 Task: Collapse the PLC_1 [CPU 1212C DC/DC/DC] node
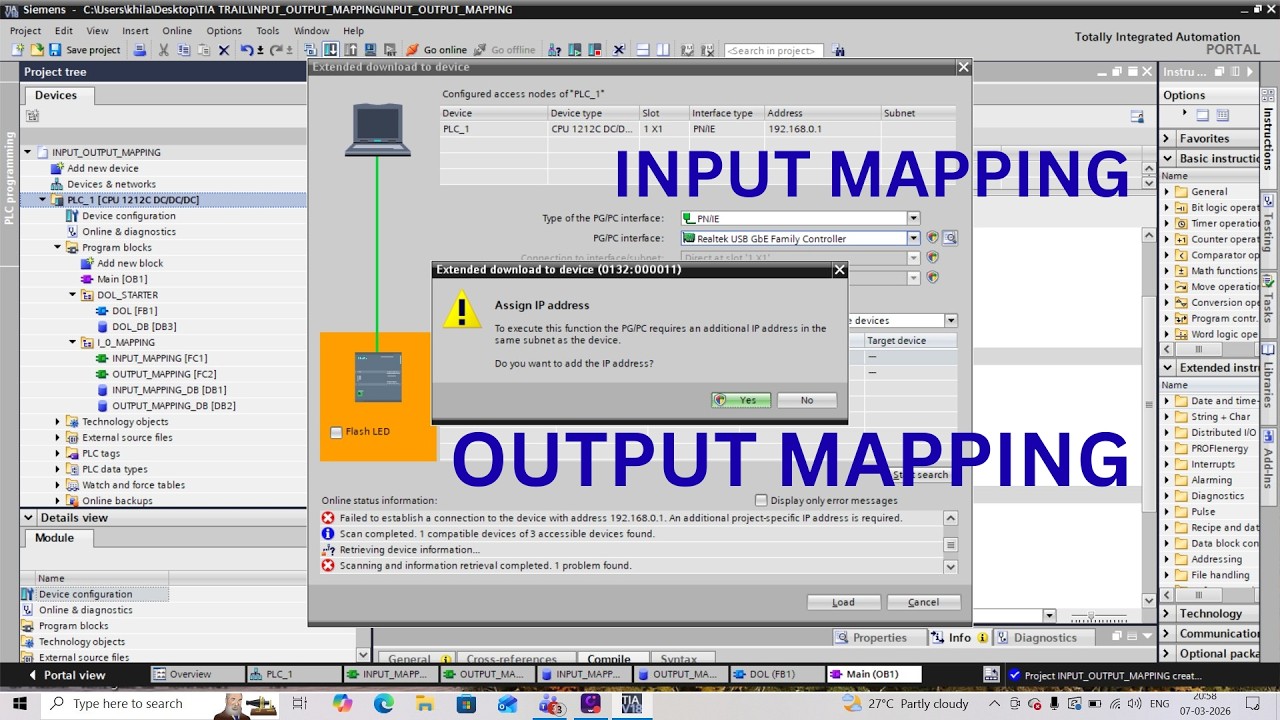coord(43,200)
